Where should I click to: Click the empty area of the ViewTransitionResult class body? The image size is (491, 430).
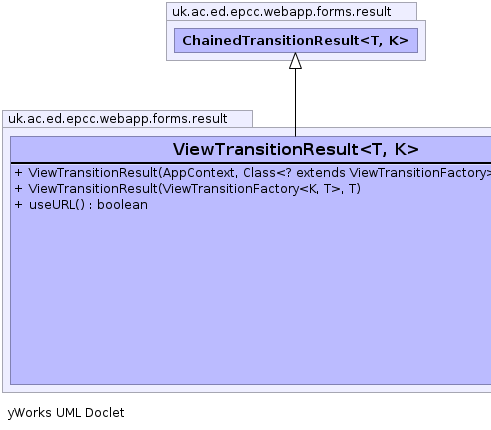pos(251,297)
